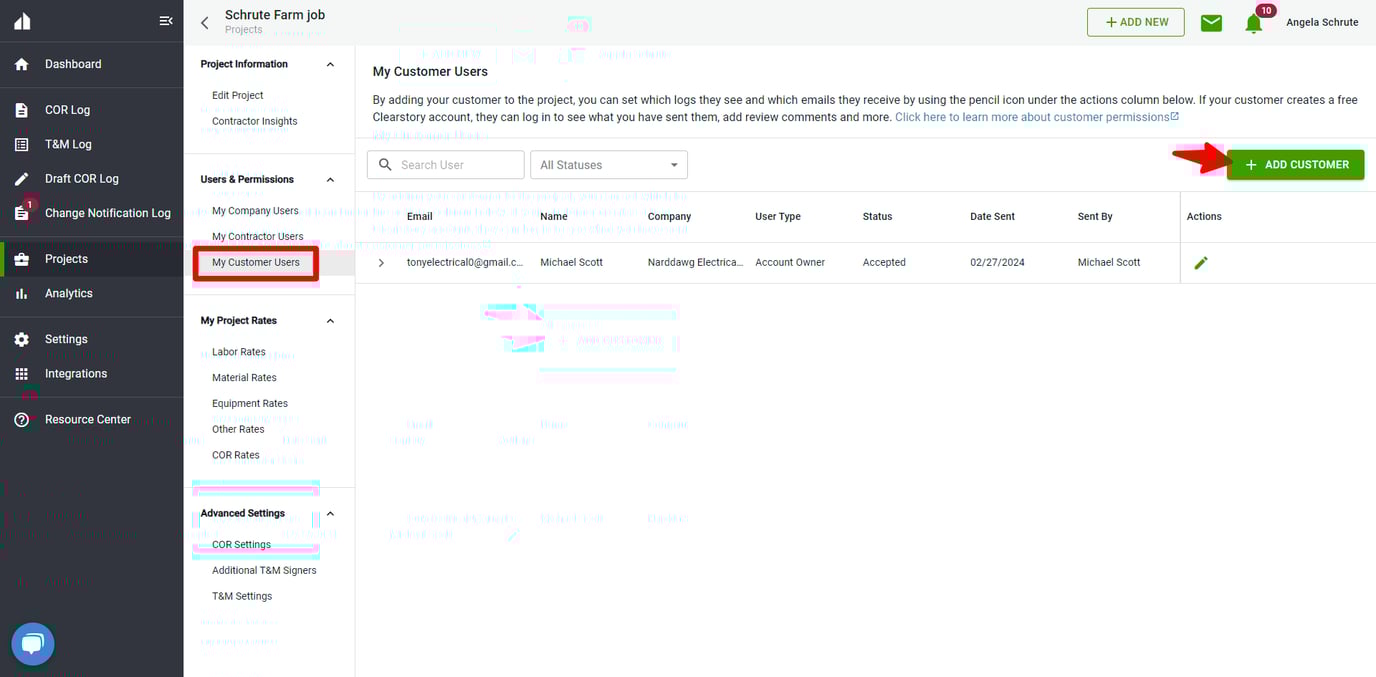
Task: Navigate back using arrow beside Schrute Farm job
Action: (204, 22)
